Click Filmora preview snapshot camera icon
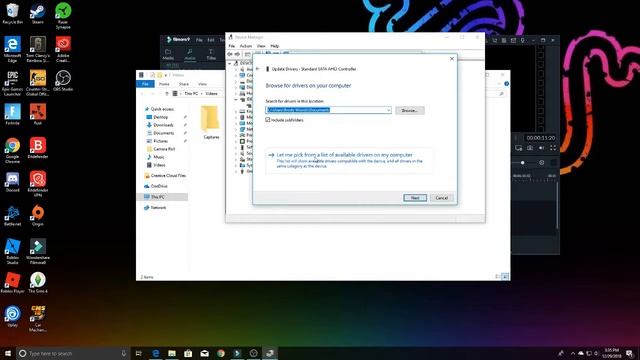The image size is (640, 360). point(530,148)
